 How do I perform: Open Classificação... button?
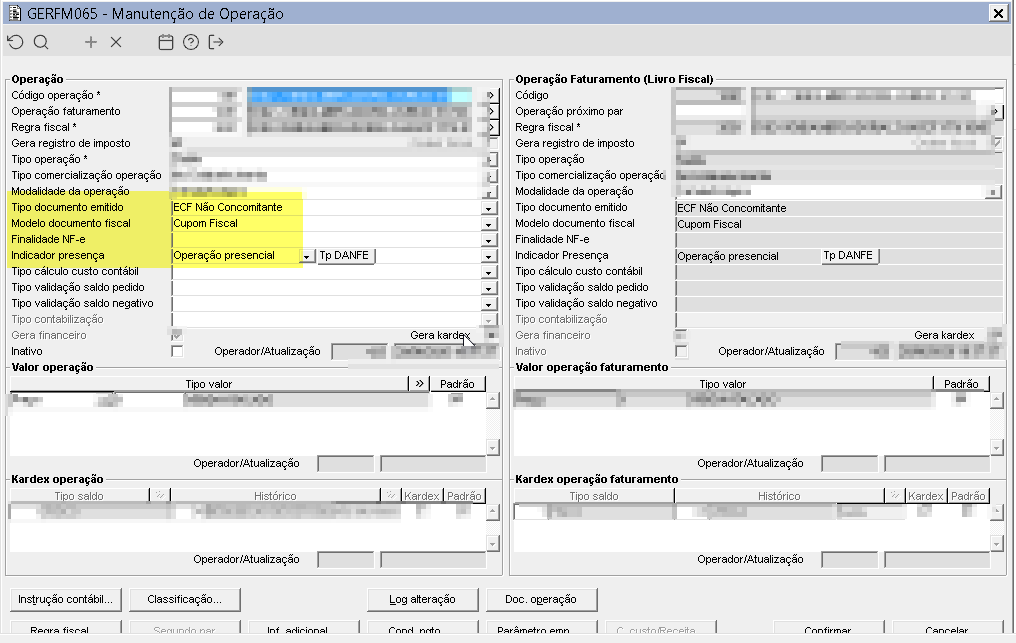[185, 600]
